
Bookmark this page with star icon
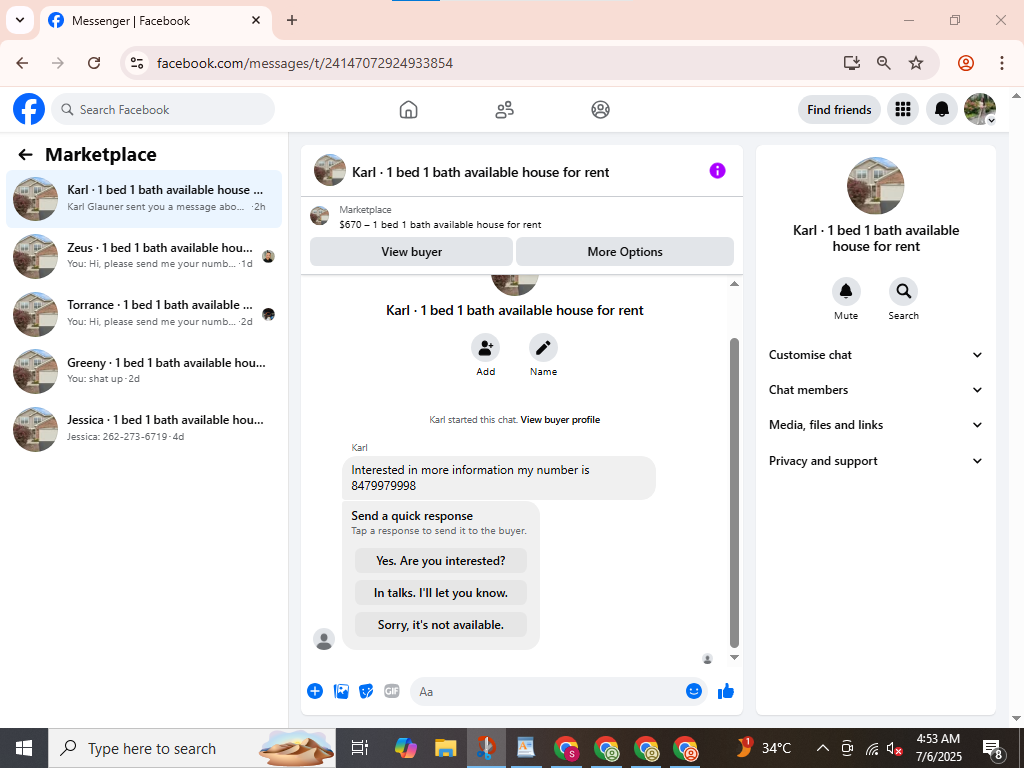point(916,63)
